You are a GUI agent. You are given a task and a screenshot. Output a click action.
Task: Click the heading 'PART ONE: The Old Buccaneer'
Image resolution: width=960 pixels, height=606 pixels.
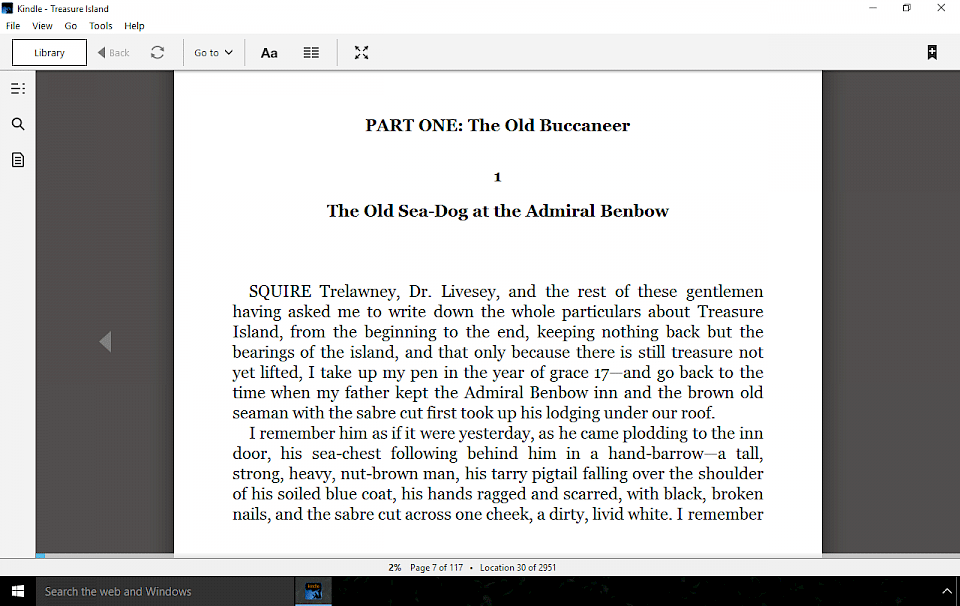coord(498,125)
